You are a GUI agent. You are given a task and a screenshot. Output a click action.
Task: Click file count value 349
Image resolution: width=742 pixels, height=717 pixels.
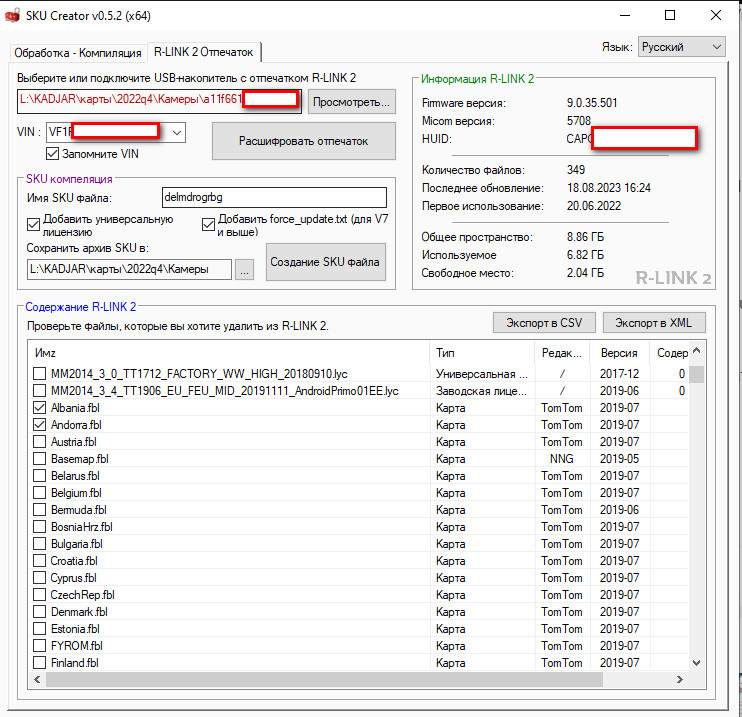[576, 169]
